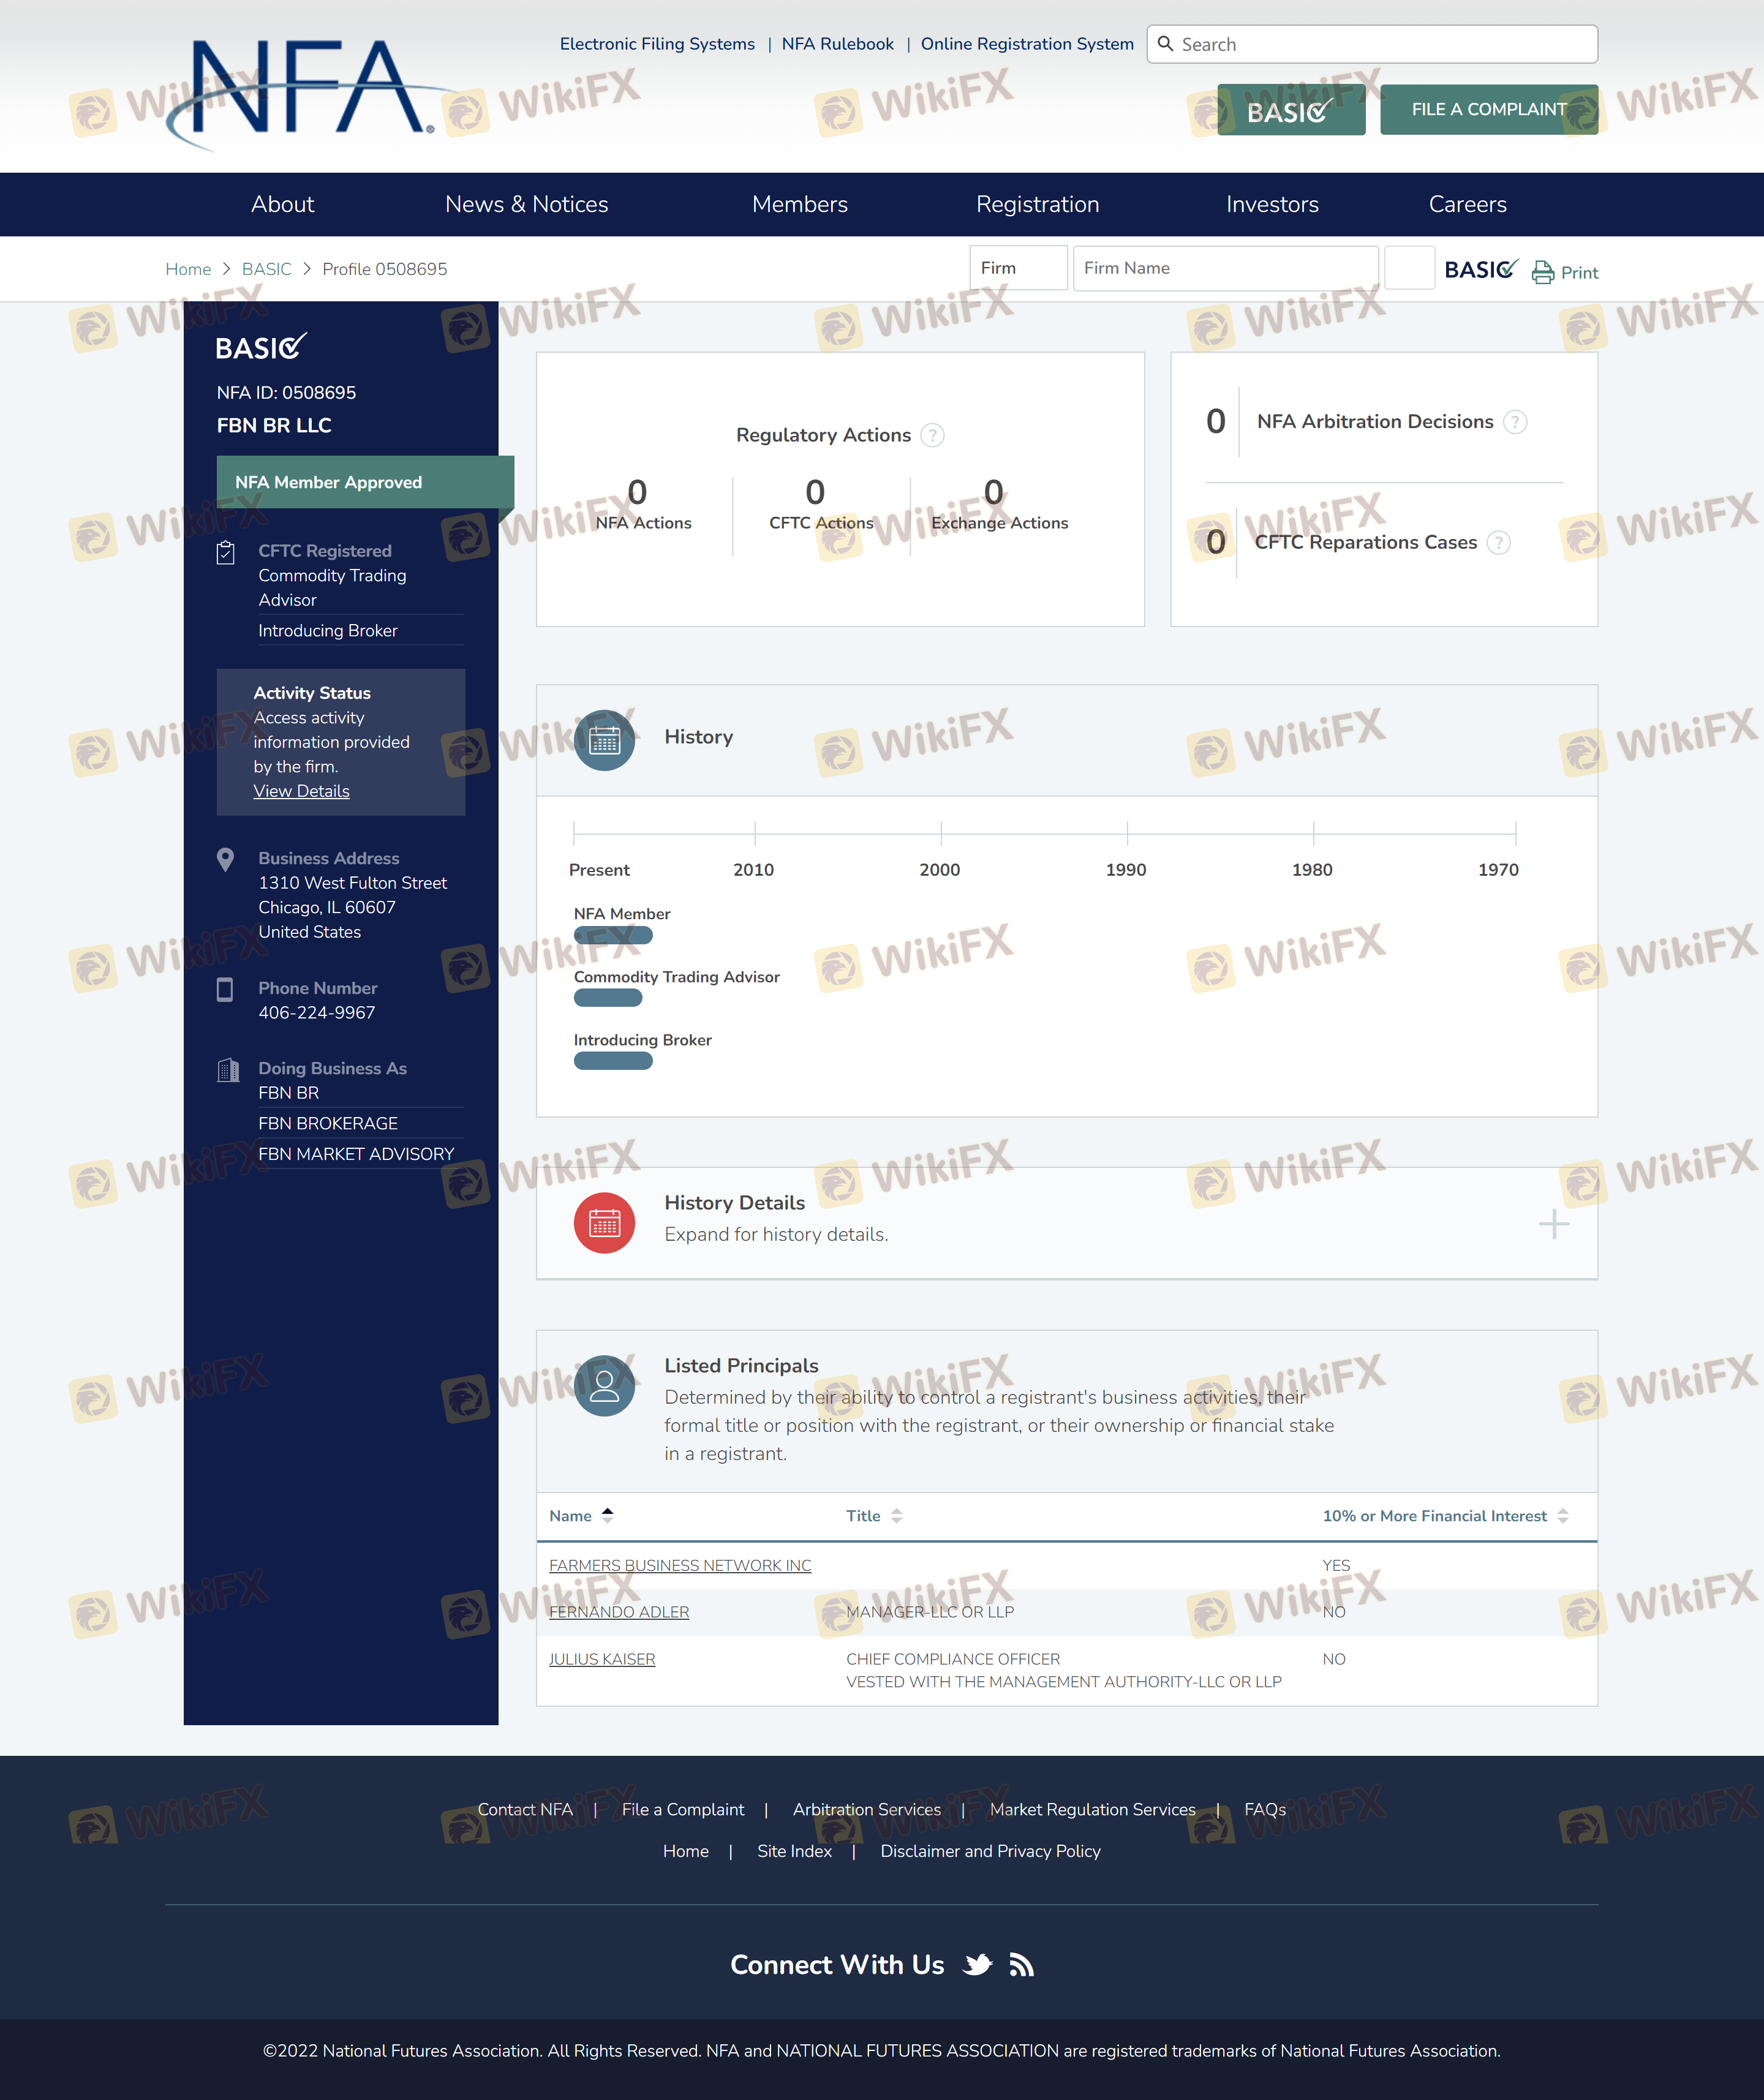
Task: Click the blue History calendar icon
Action: point(604,740)
